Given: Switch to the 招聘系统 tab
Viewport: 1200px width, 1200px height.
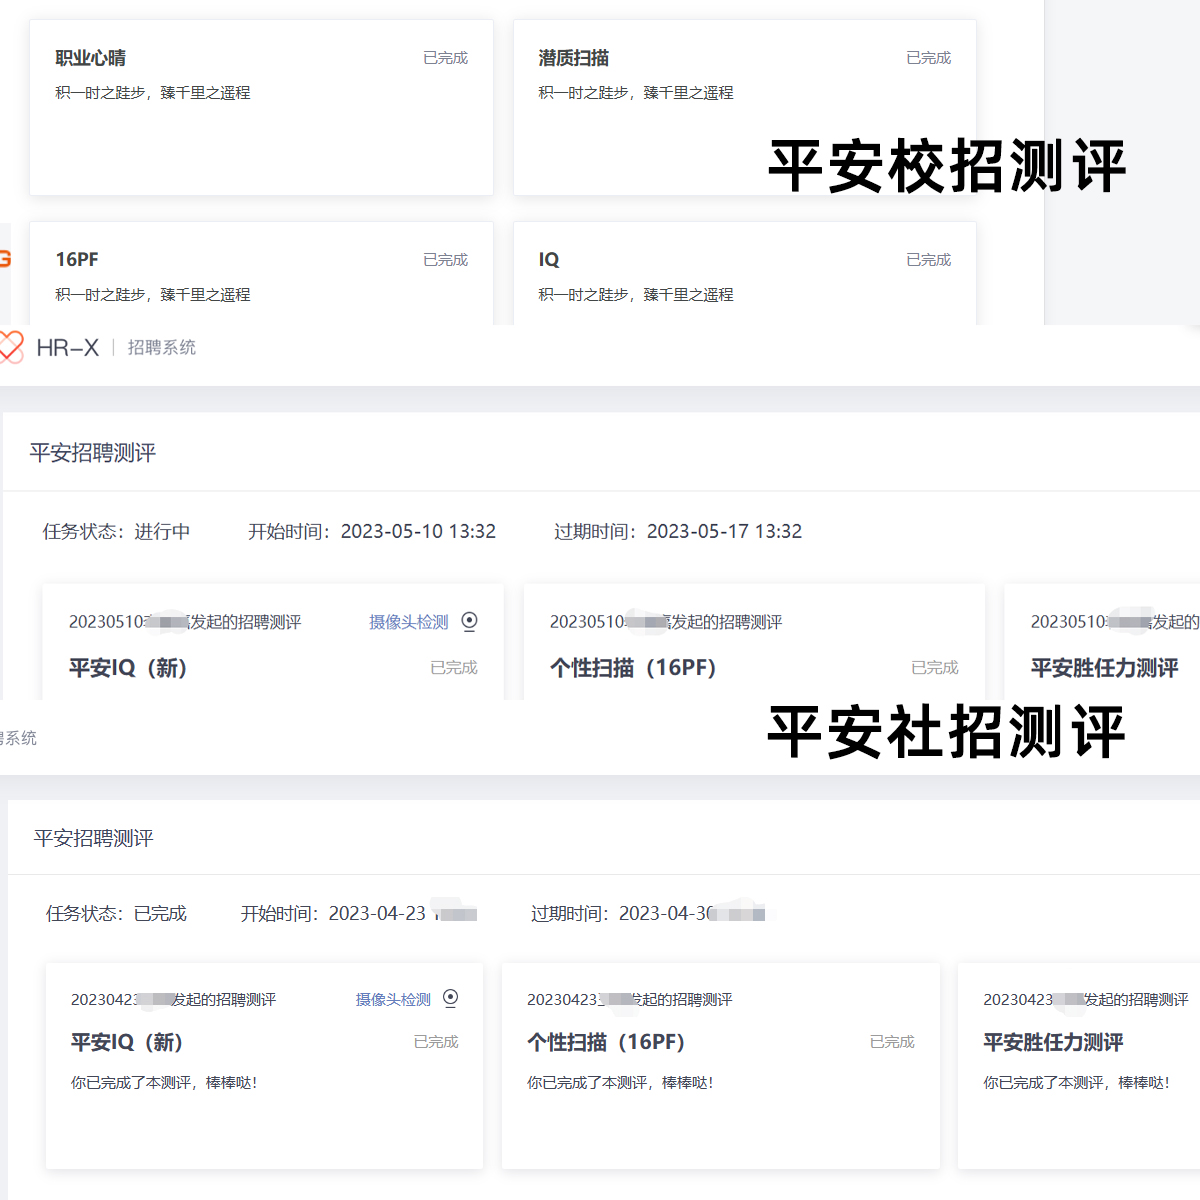Looking at the screenshot, I should (161, 347).
